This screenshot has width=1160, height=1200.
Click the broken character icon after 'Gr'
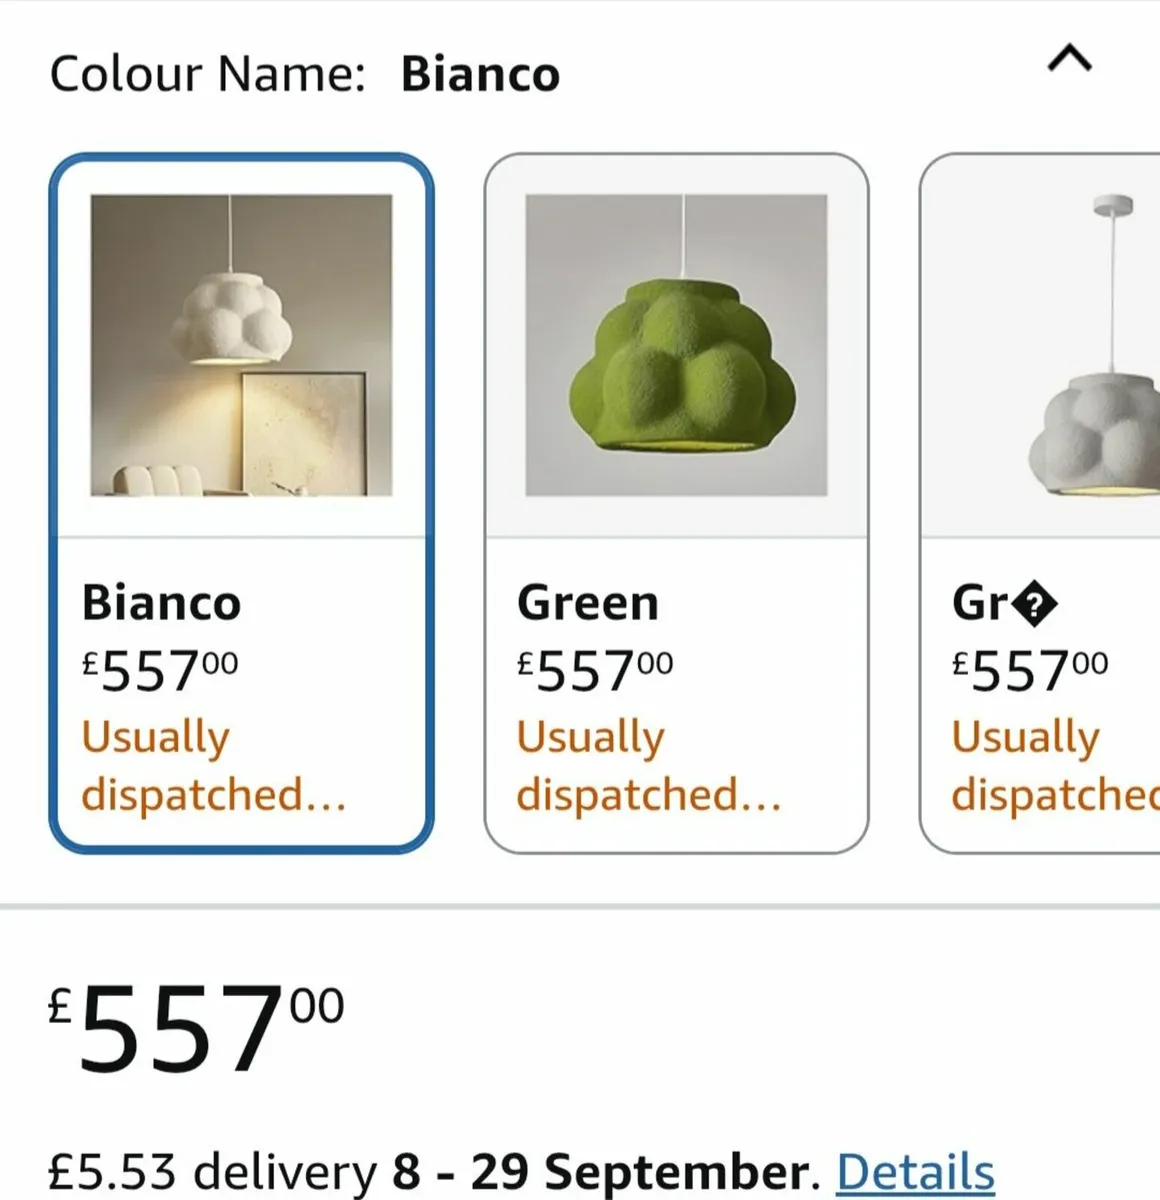(1035, 604)
